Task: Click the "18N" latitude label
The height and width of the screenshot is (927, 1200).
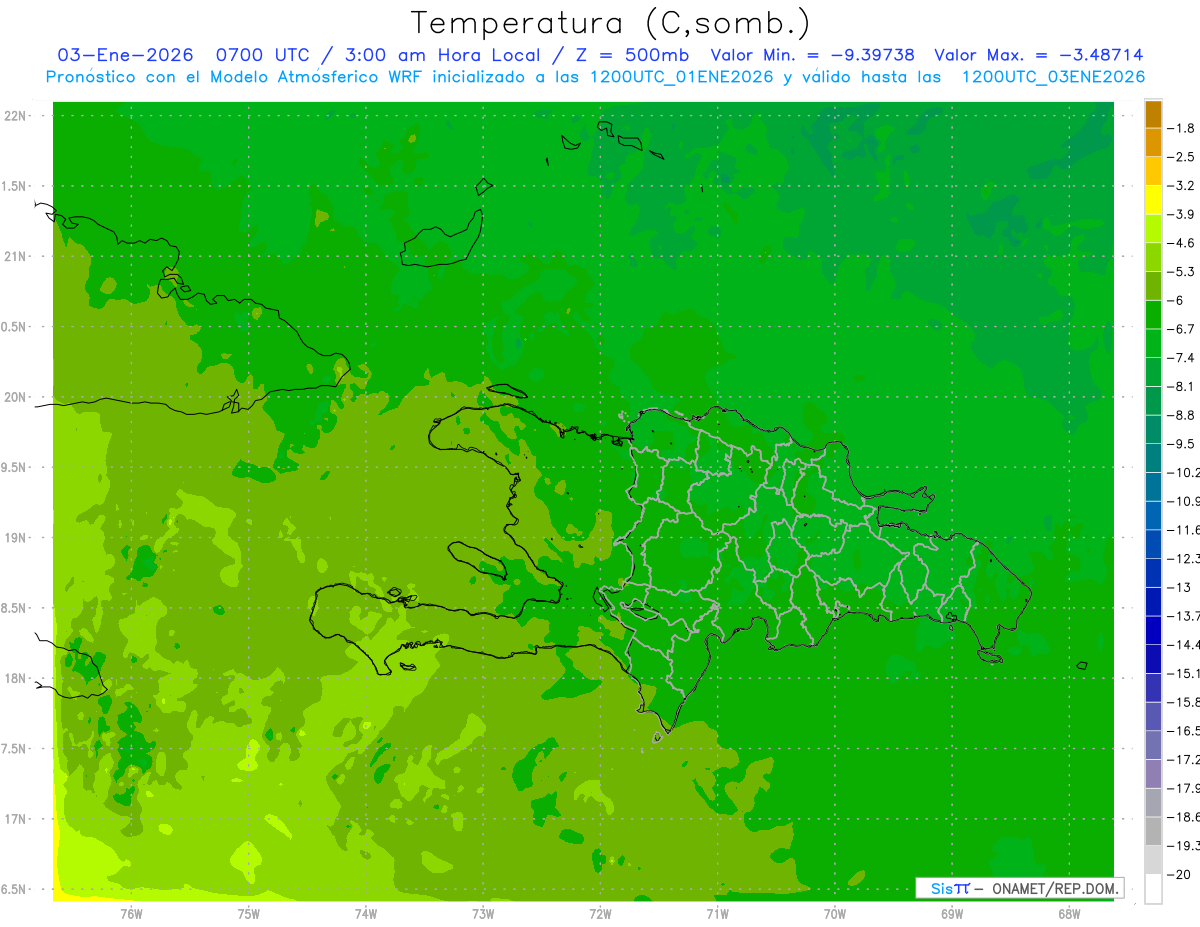Action: click(x=14, y=679)
